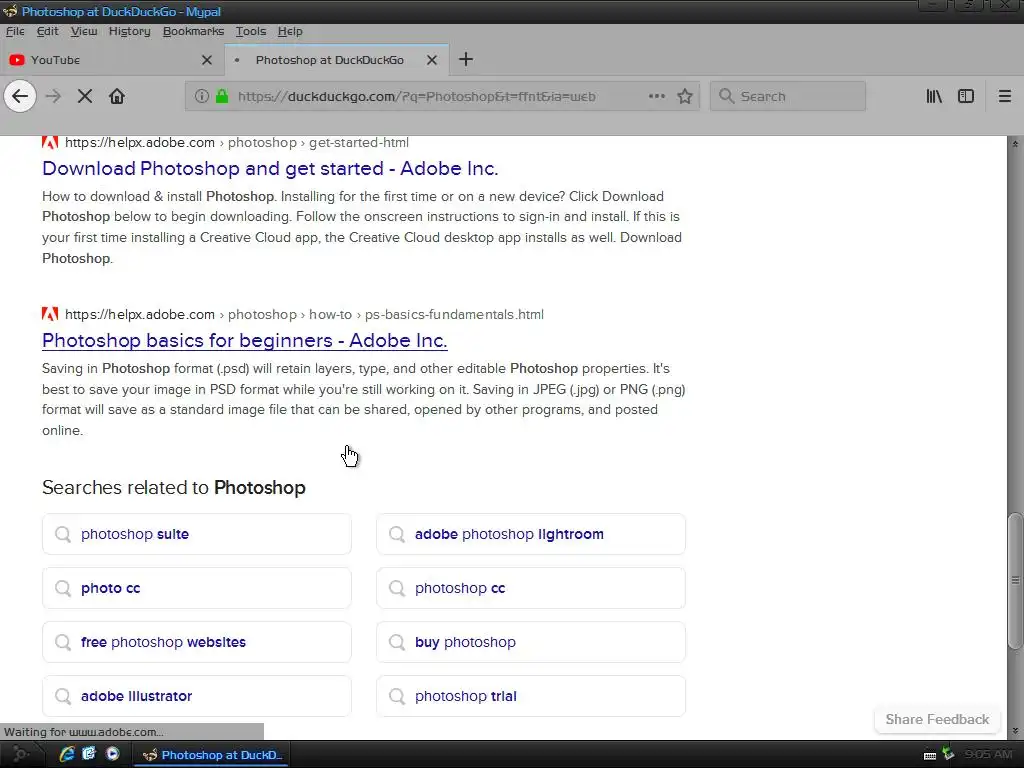Viewport: 1024px width, 768px height.
Task: Click the helpx.adobe.com get-started-html URL text
Action: 237,142
